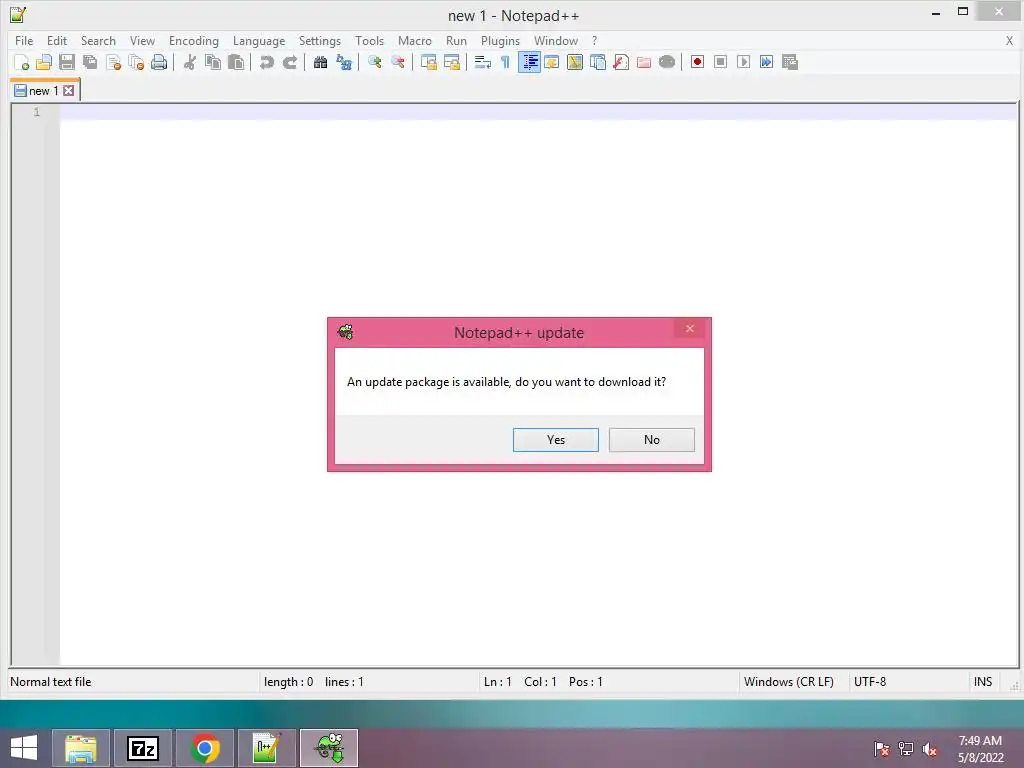The image size is (1024, 768).
Task: Click the Save recorded macro icon
Action: [790, 62]
